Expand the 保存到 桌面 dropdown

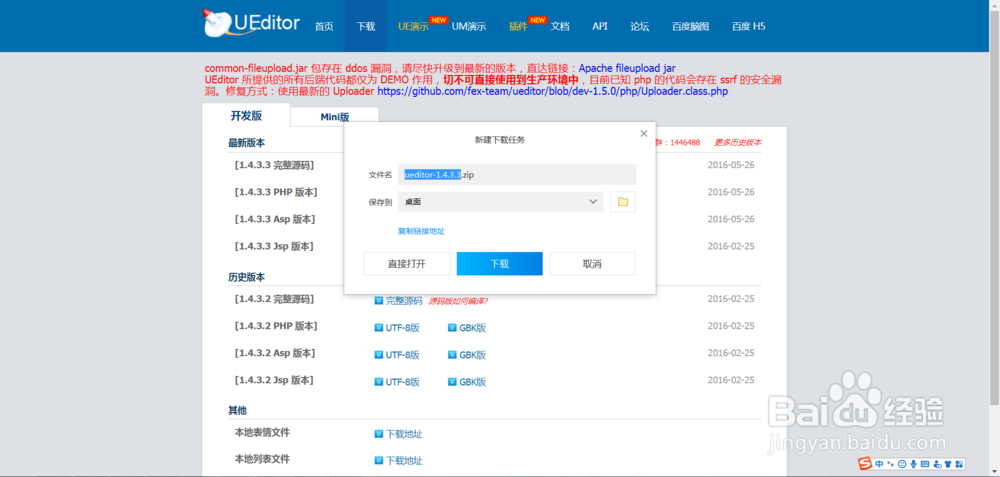(501, 202)
